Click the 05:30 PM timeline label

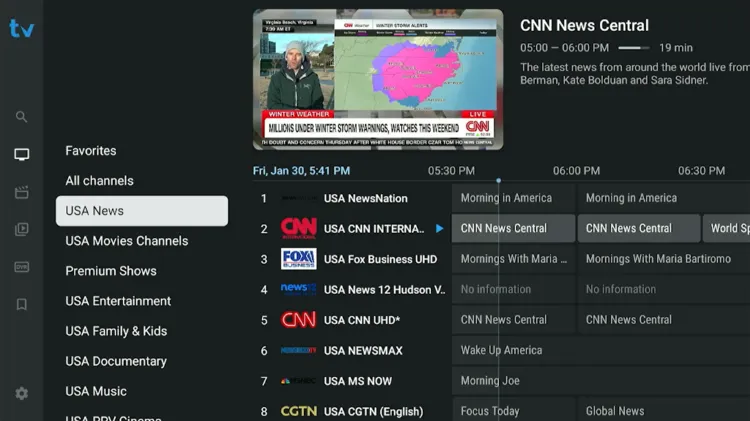tap(451, 171)
